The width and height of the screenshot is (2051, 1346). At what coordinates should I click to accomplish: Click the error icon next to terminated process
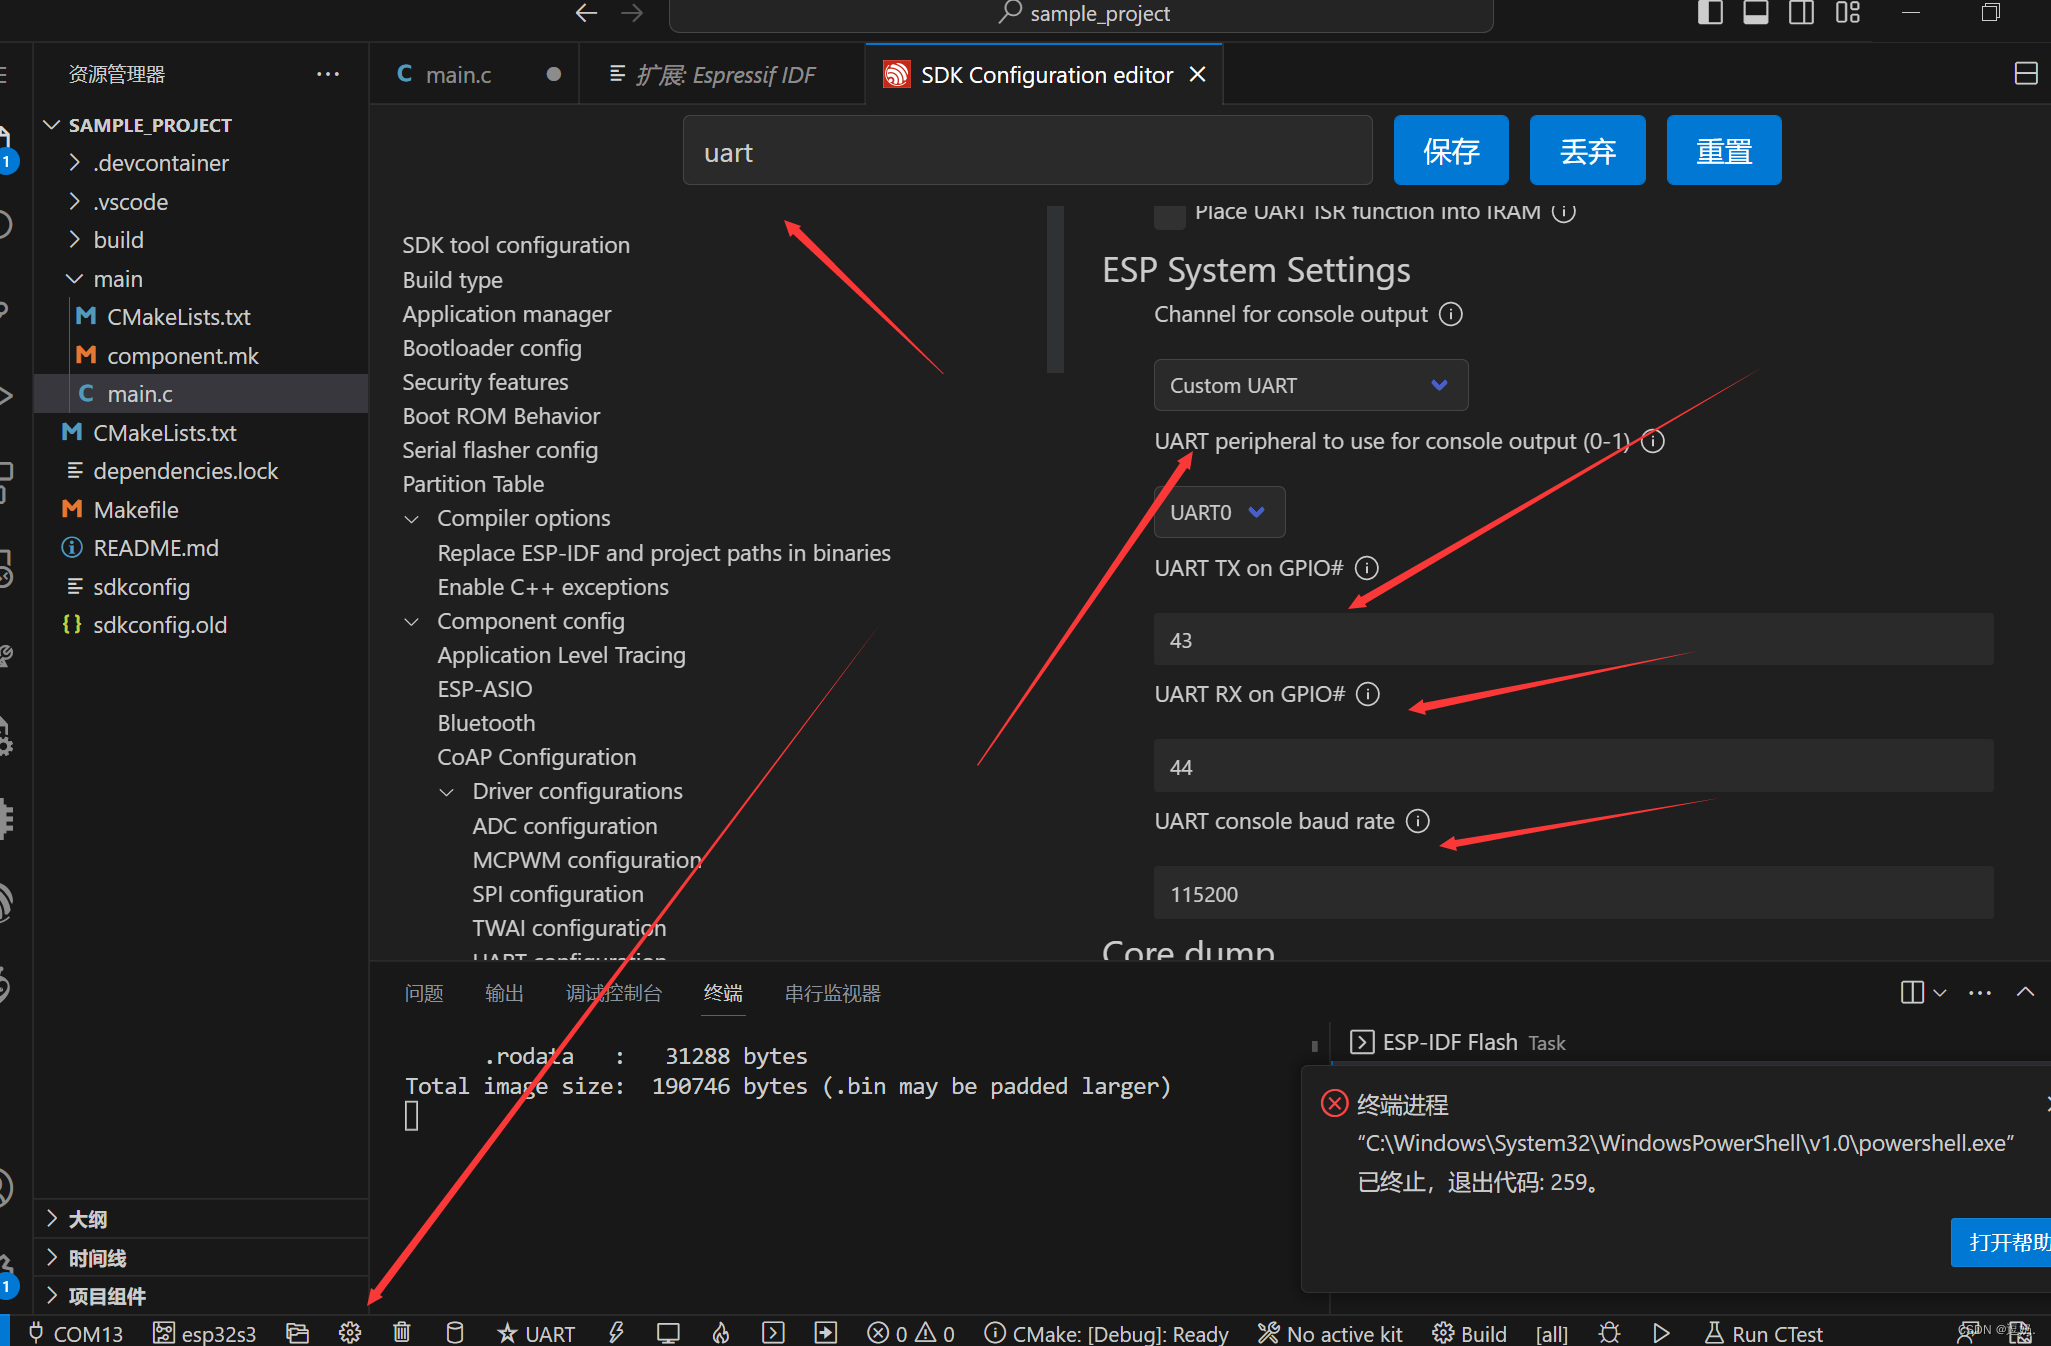coord(1333,1103)
